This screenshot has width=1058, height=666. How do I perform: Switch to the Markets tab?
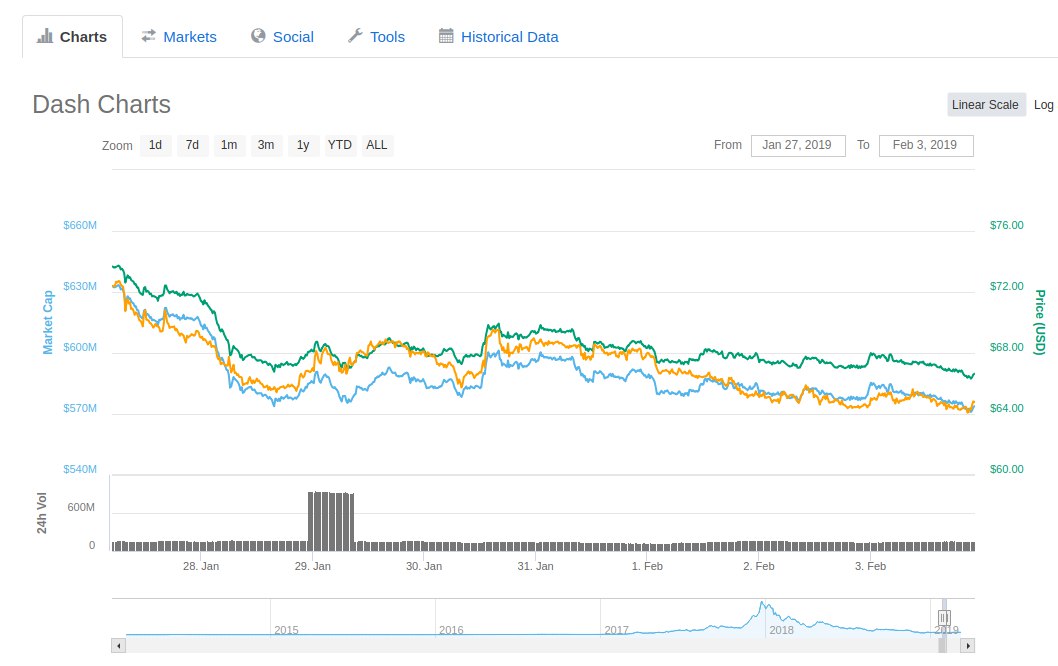(179, 37)
